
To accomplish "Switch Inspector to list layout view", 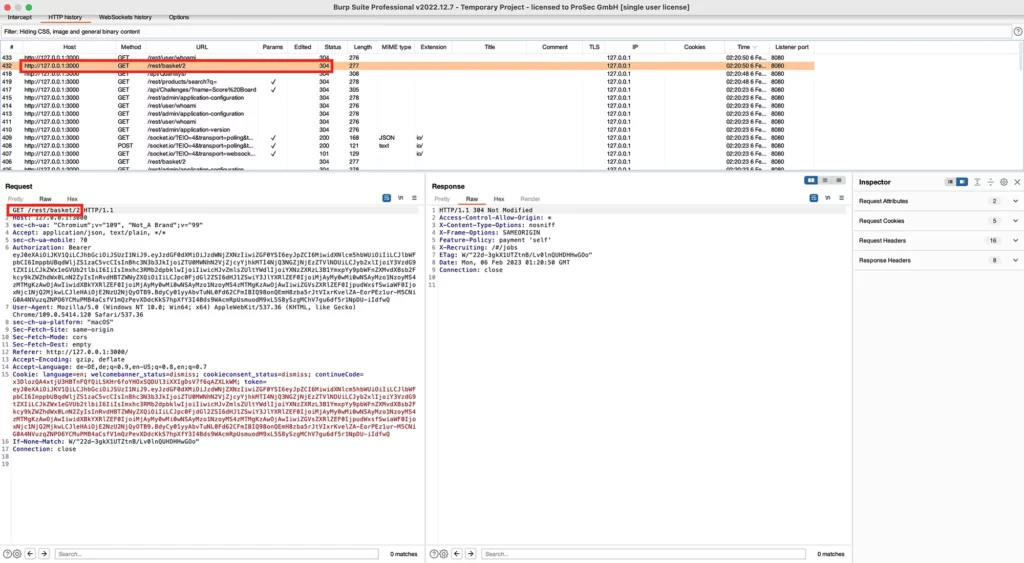I will pos(950,182).
